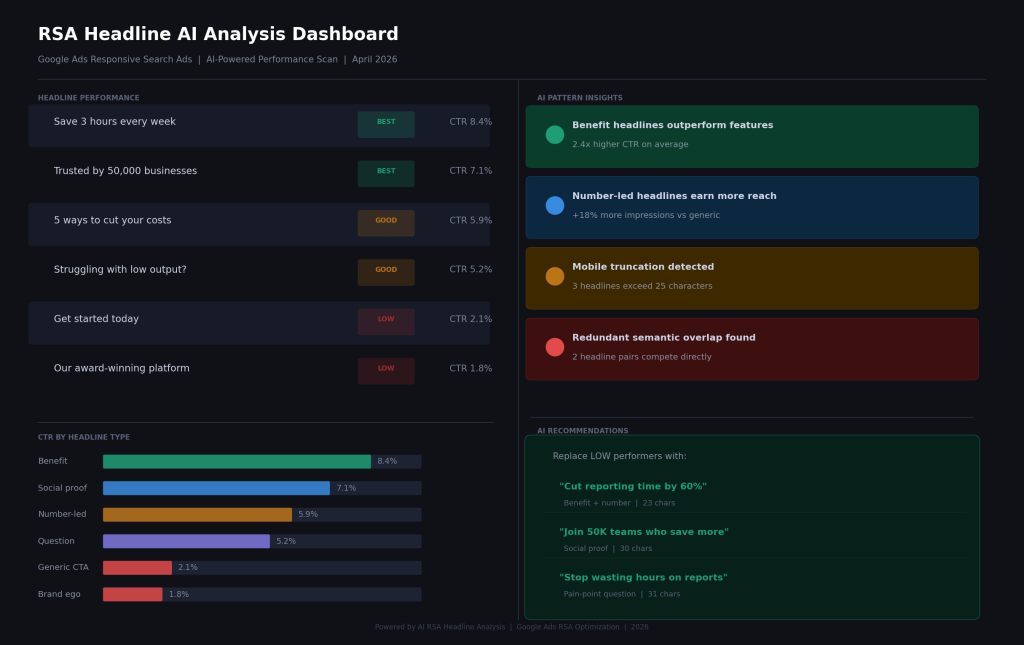Click the blue dot beside number-led headlines insight

pyautogui.click(x=554, y=204)
